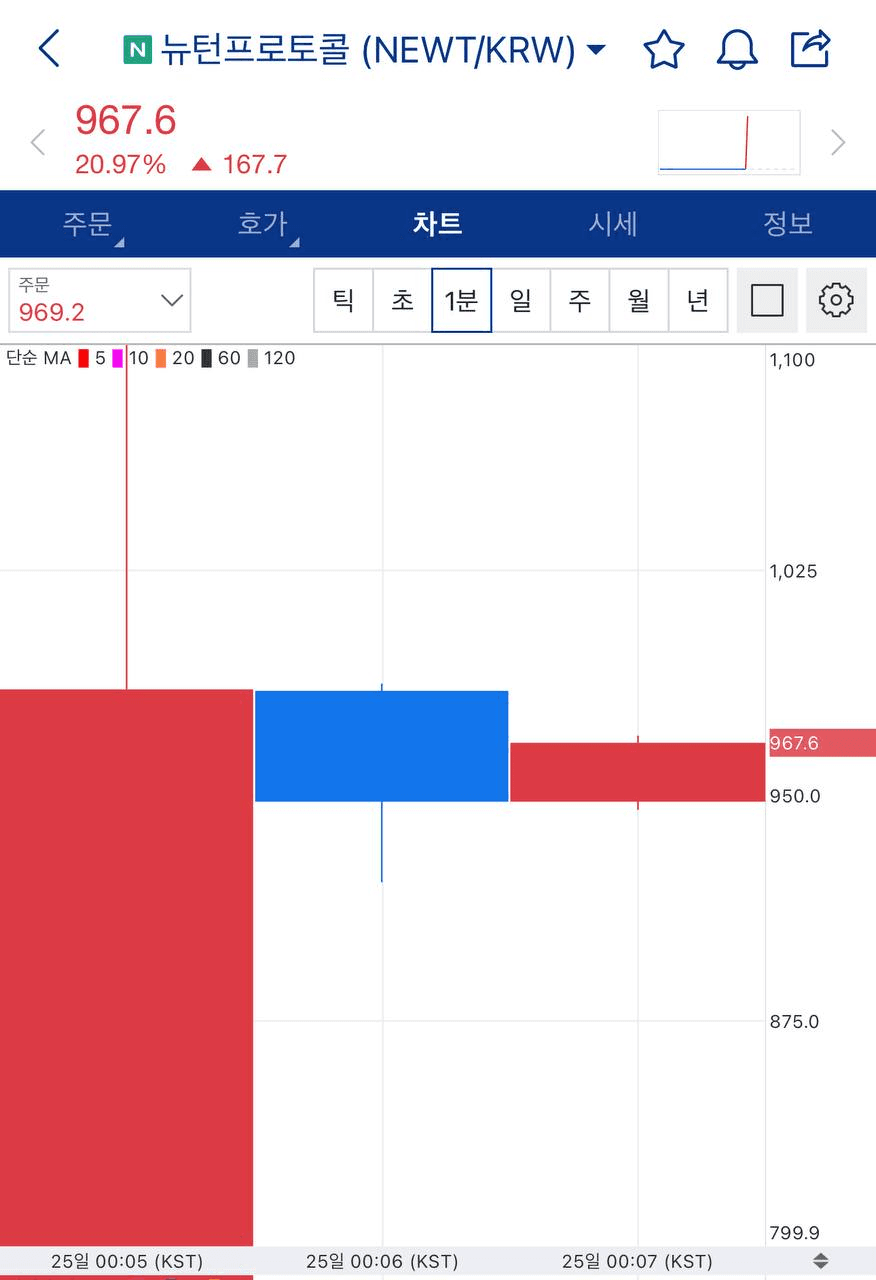Click the 25일 00:06 (KST) time label

click(382, 1261)
